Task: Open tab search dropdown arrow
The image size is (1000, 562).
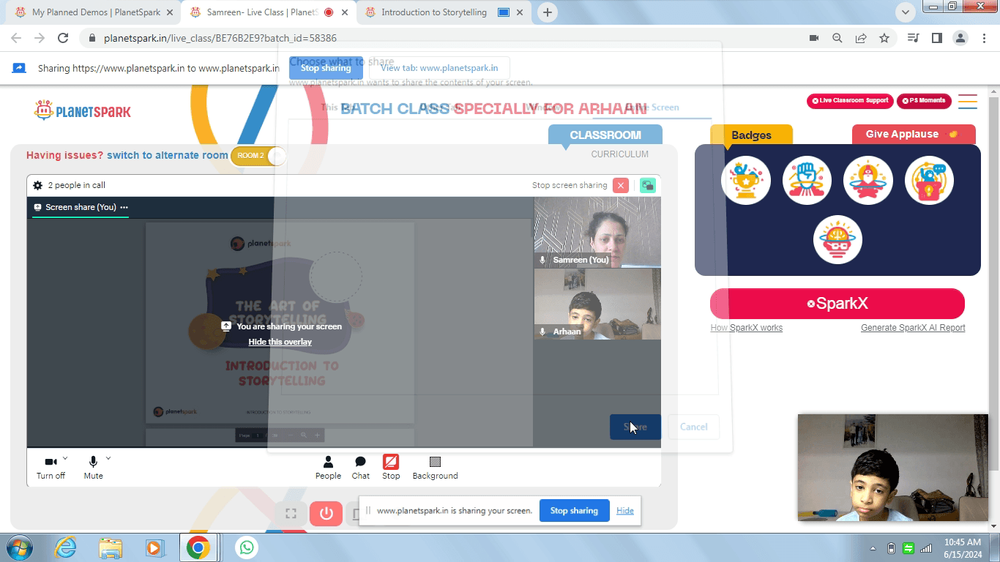Action: [905, 12]
